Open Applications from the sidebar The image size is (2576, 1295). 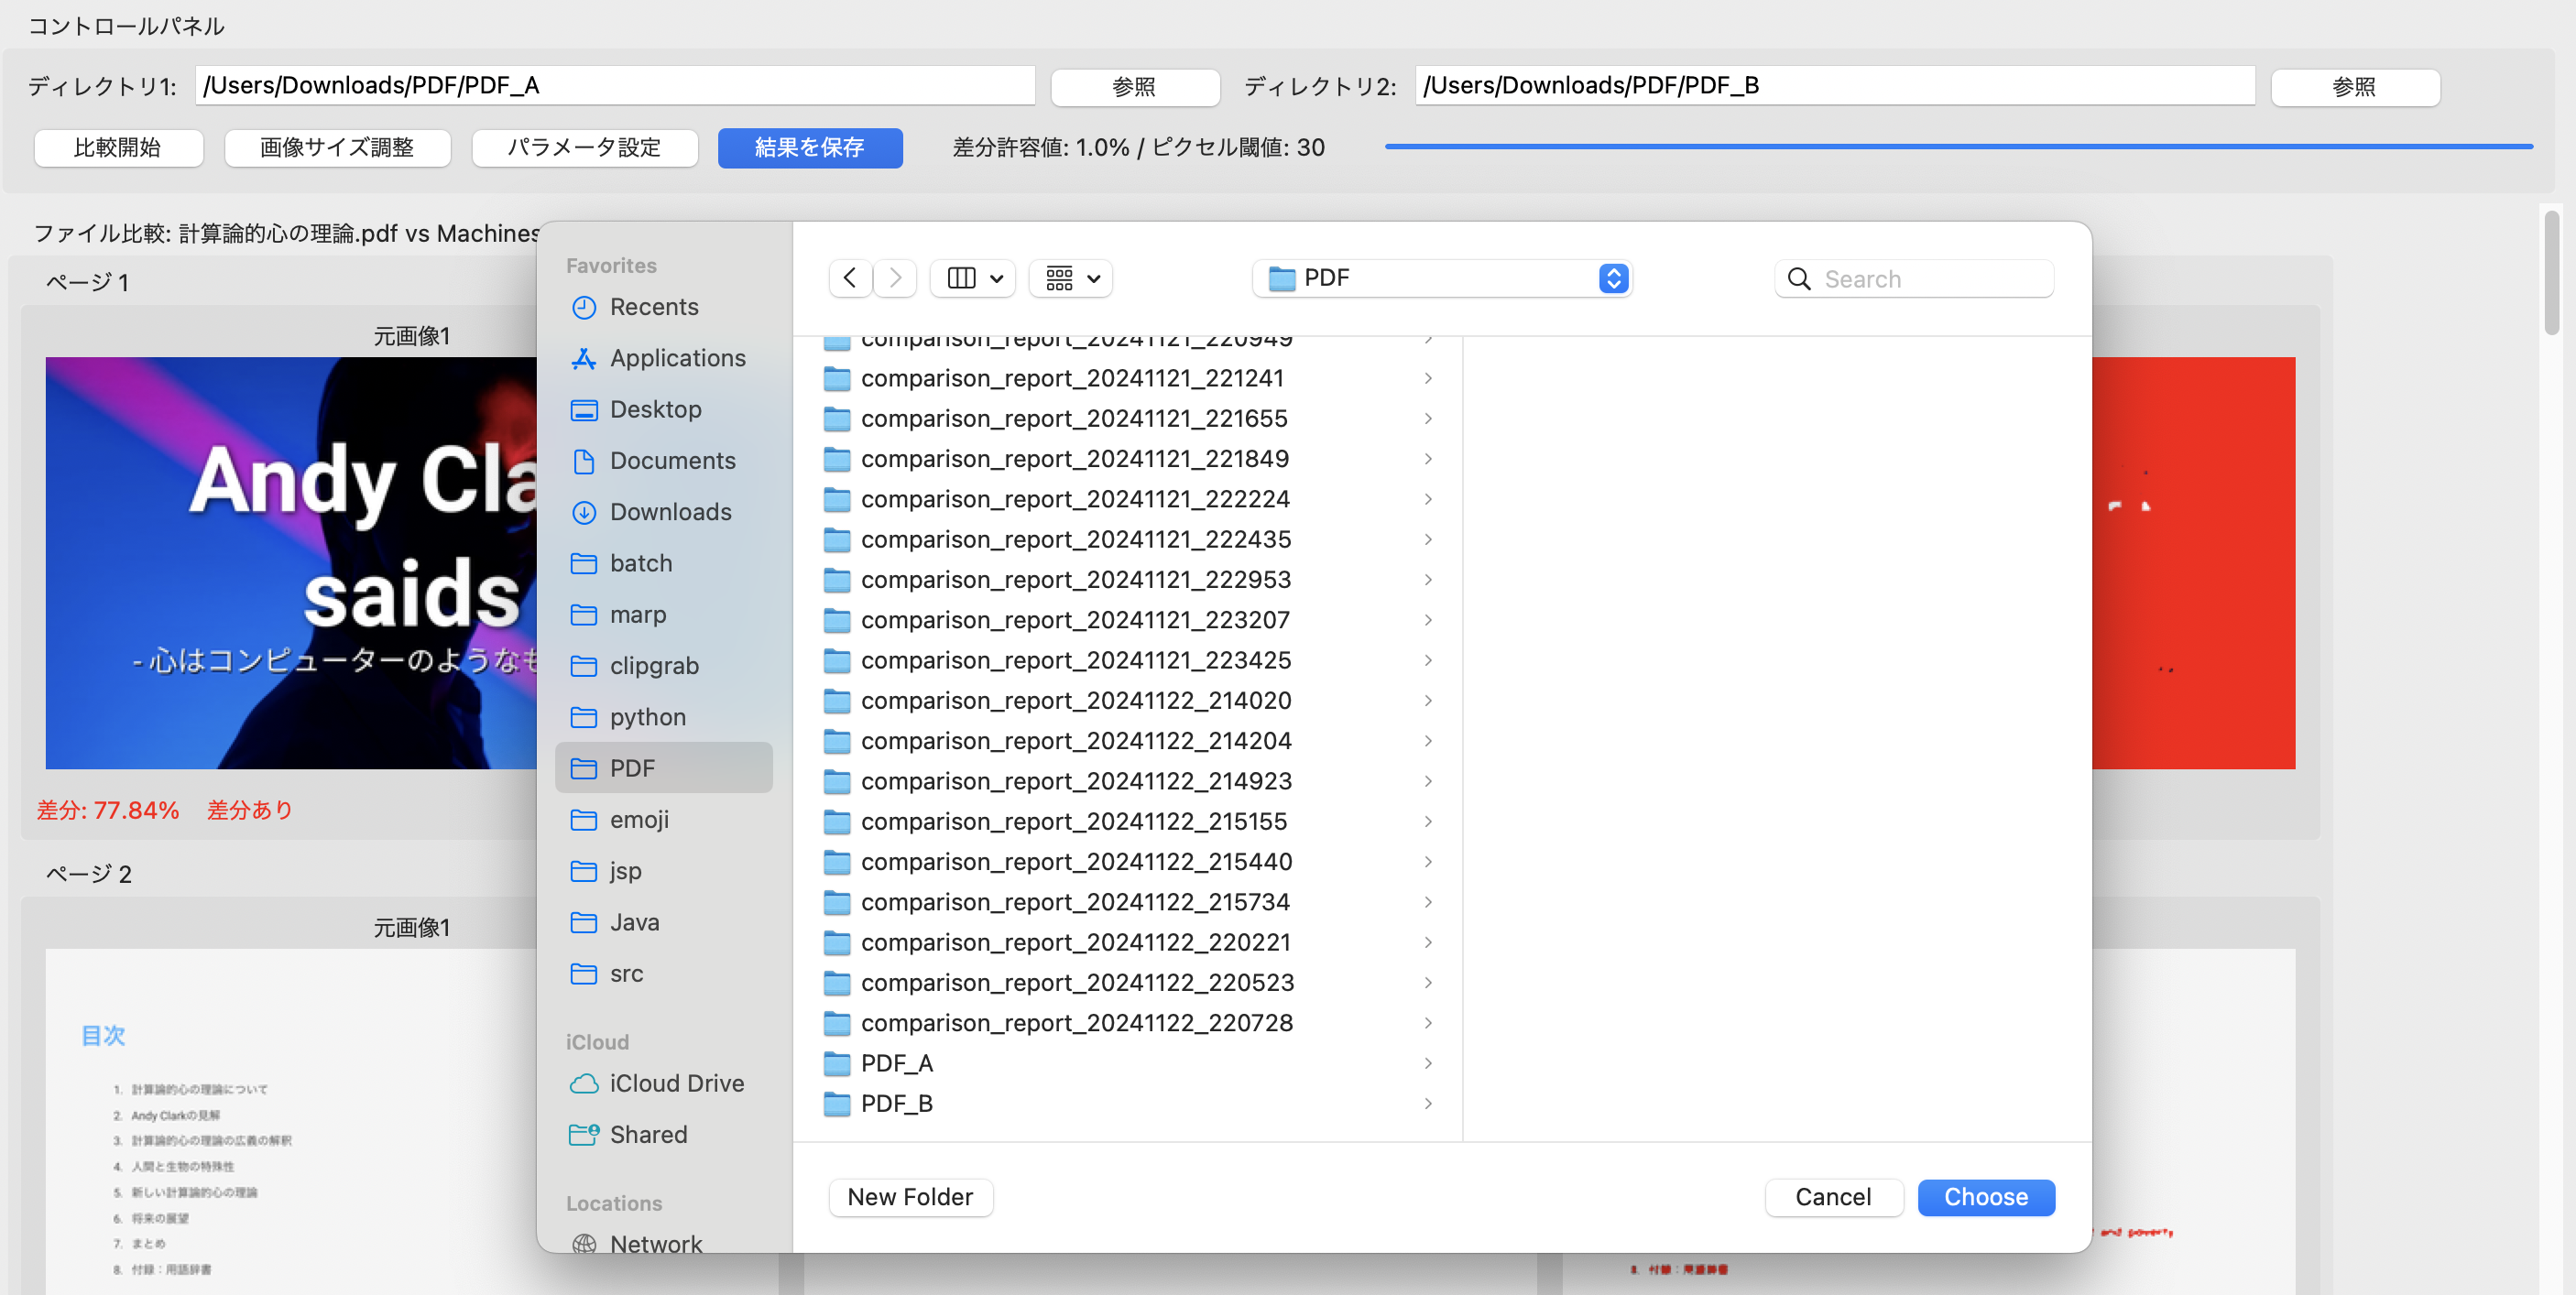pyautogui.click(x=676, y=358)
